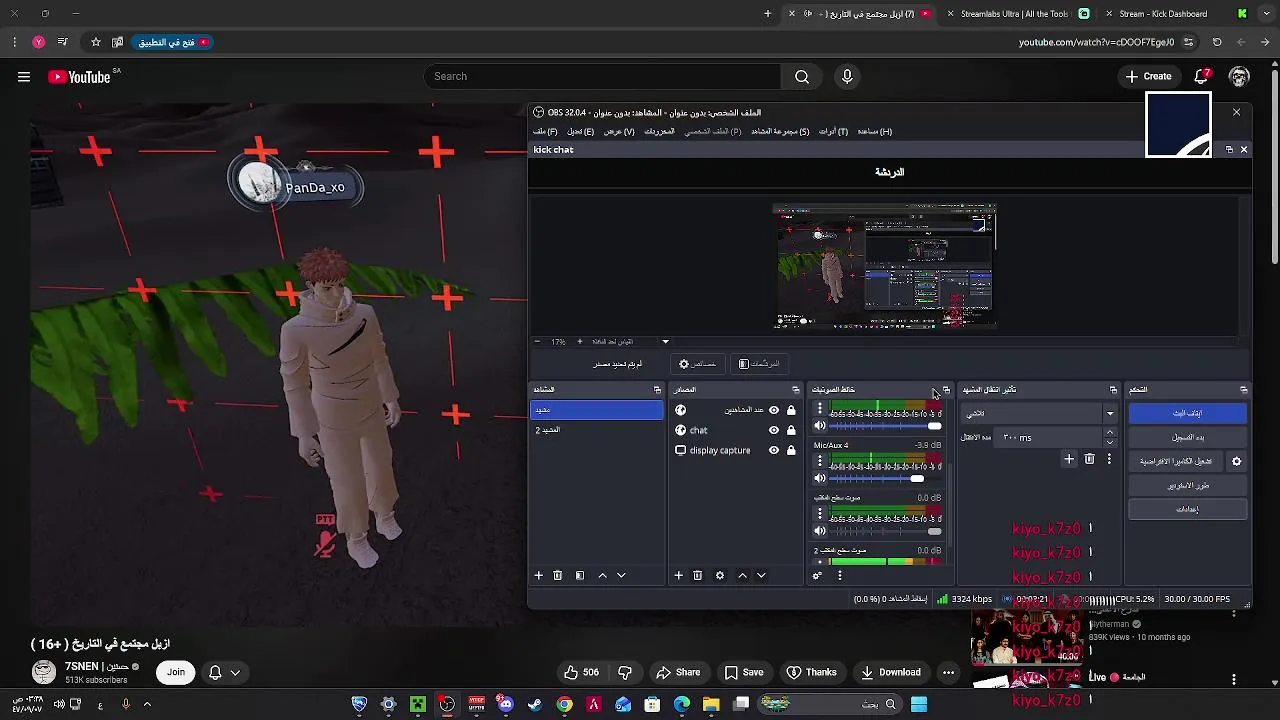Move selected scene down
1280x720 pixels.
pyautogui.click(x=621, y=576)
